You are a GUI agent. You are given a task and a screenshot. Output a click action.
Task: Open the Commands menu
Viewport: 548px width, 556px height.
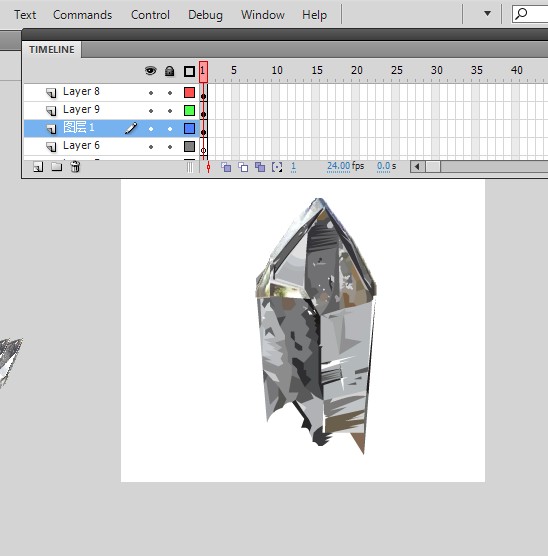coord(83,15)
